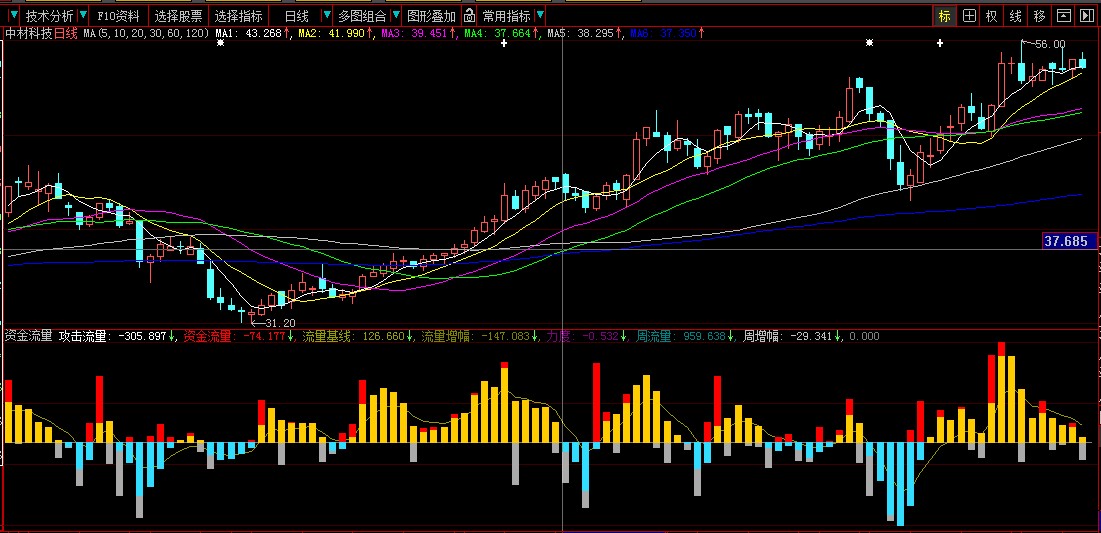The width and height of the screenshot is (1101, 533).
Task: Click the red 日线 period label in chart header
Action: click(66, 32)
